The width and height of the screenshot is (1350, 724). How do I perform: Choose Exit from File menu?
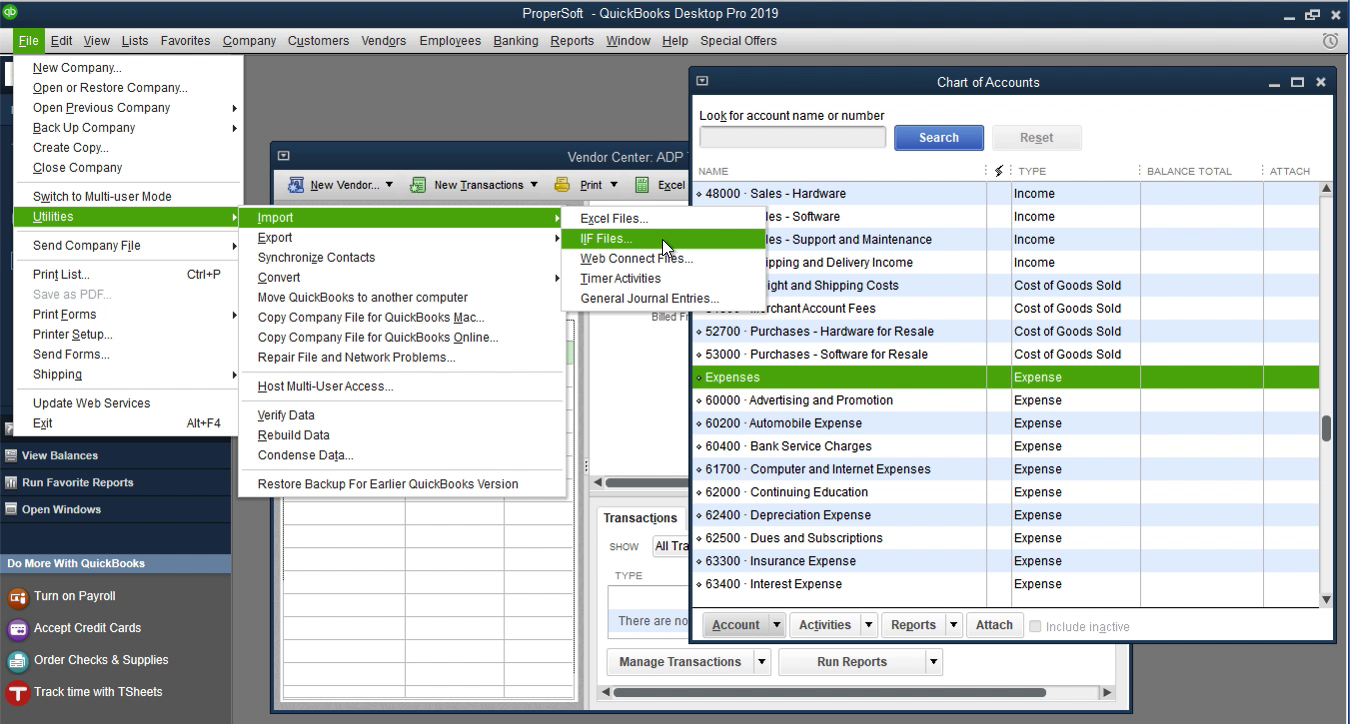coord(128,424)
